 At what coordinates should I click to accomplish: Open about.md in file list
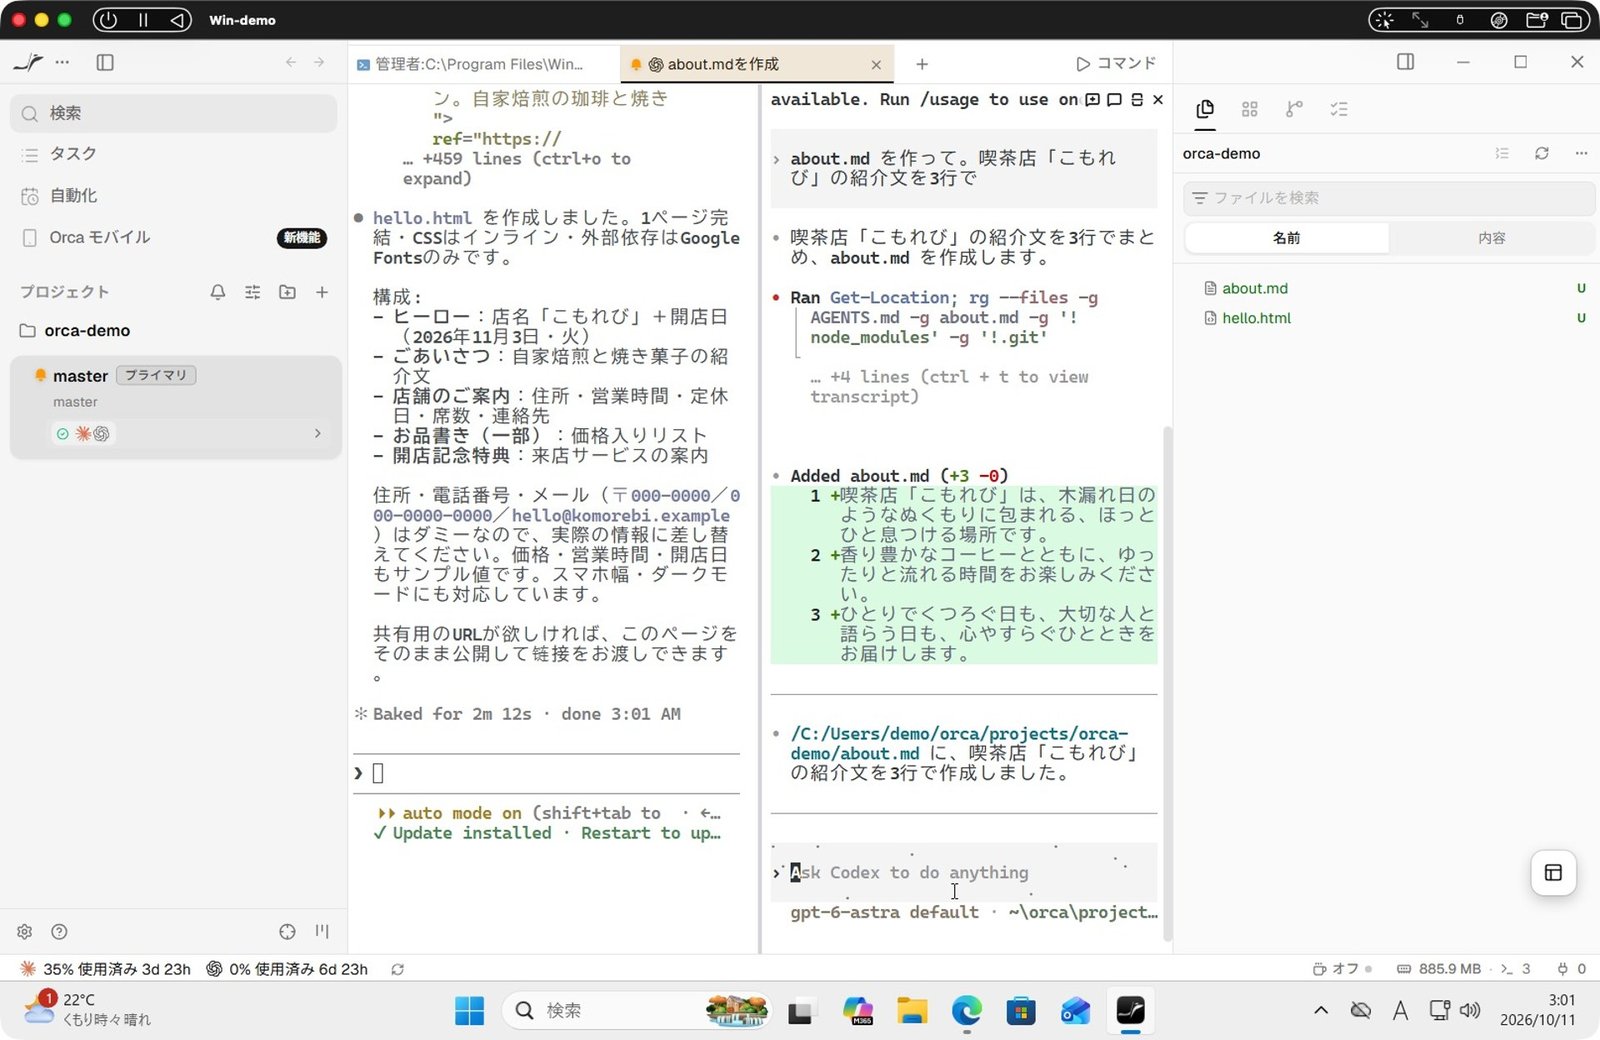(x=1255, y=288)
